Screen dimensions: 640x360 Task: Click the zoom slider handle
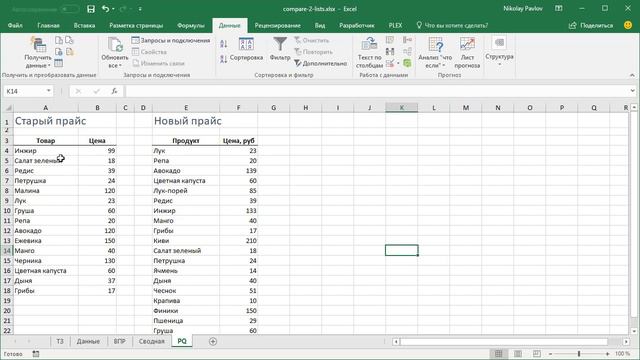579,354
